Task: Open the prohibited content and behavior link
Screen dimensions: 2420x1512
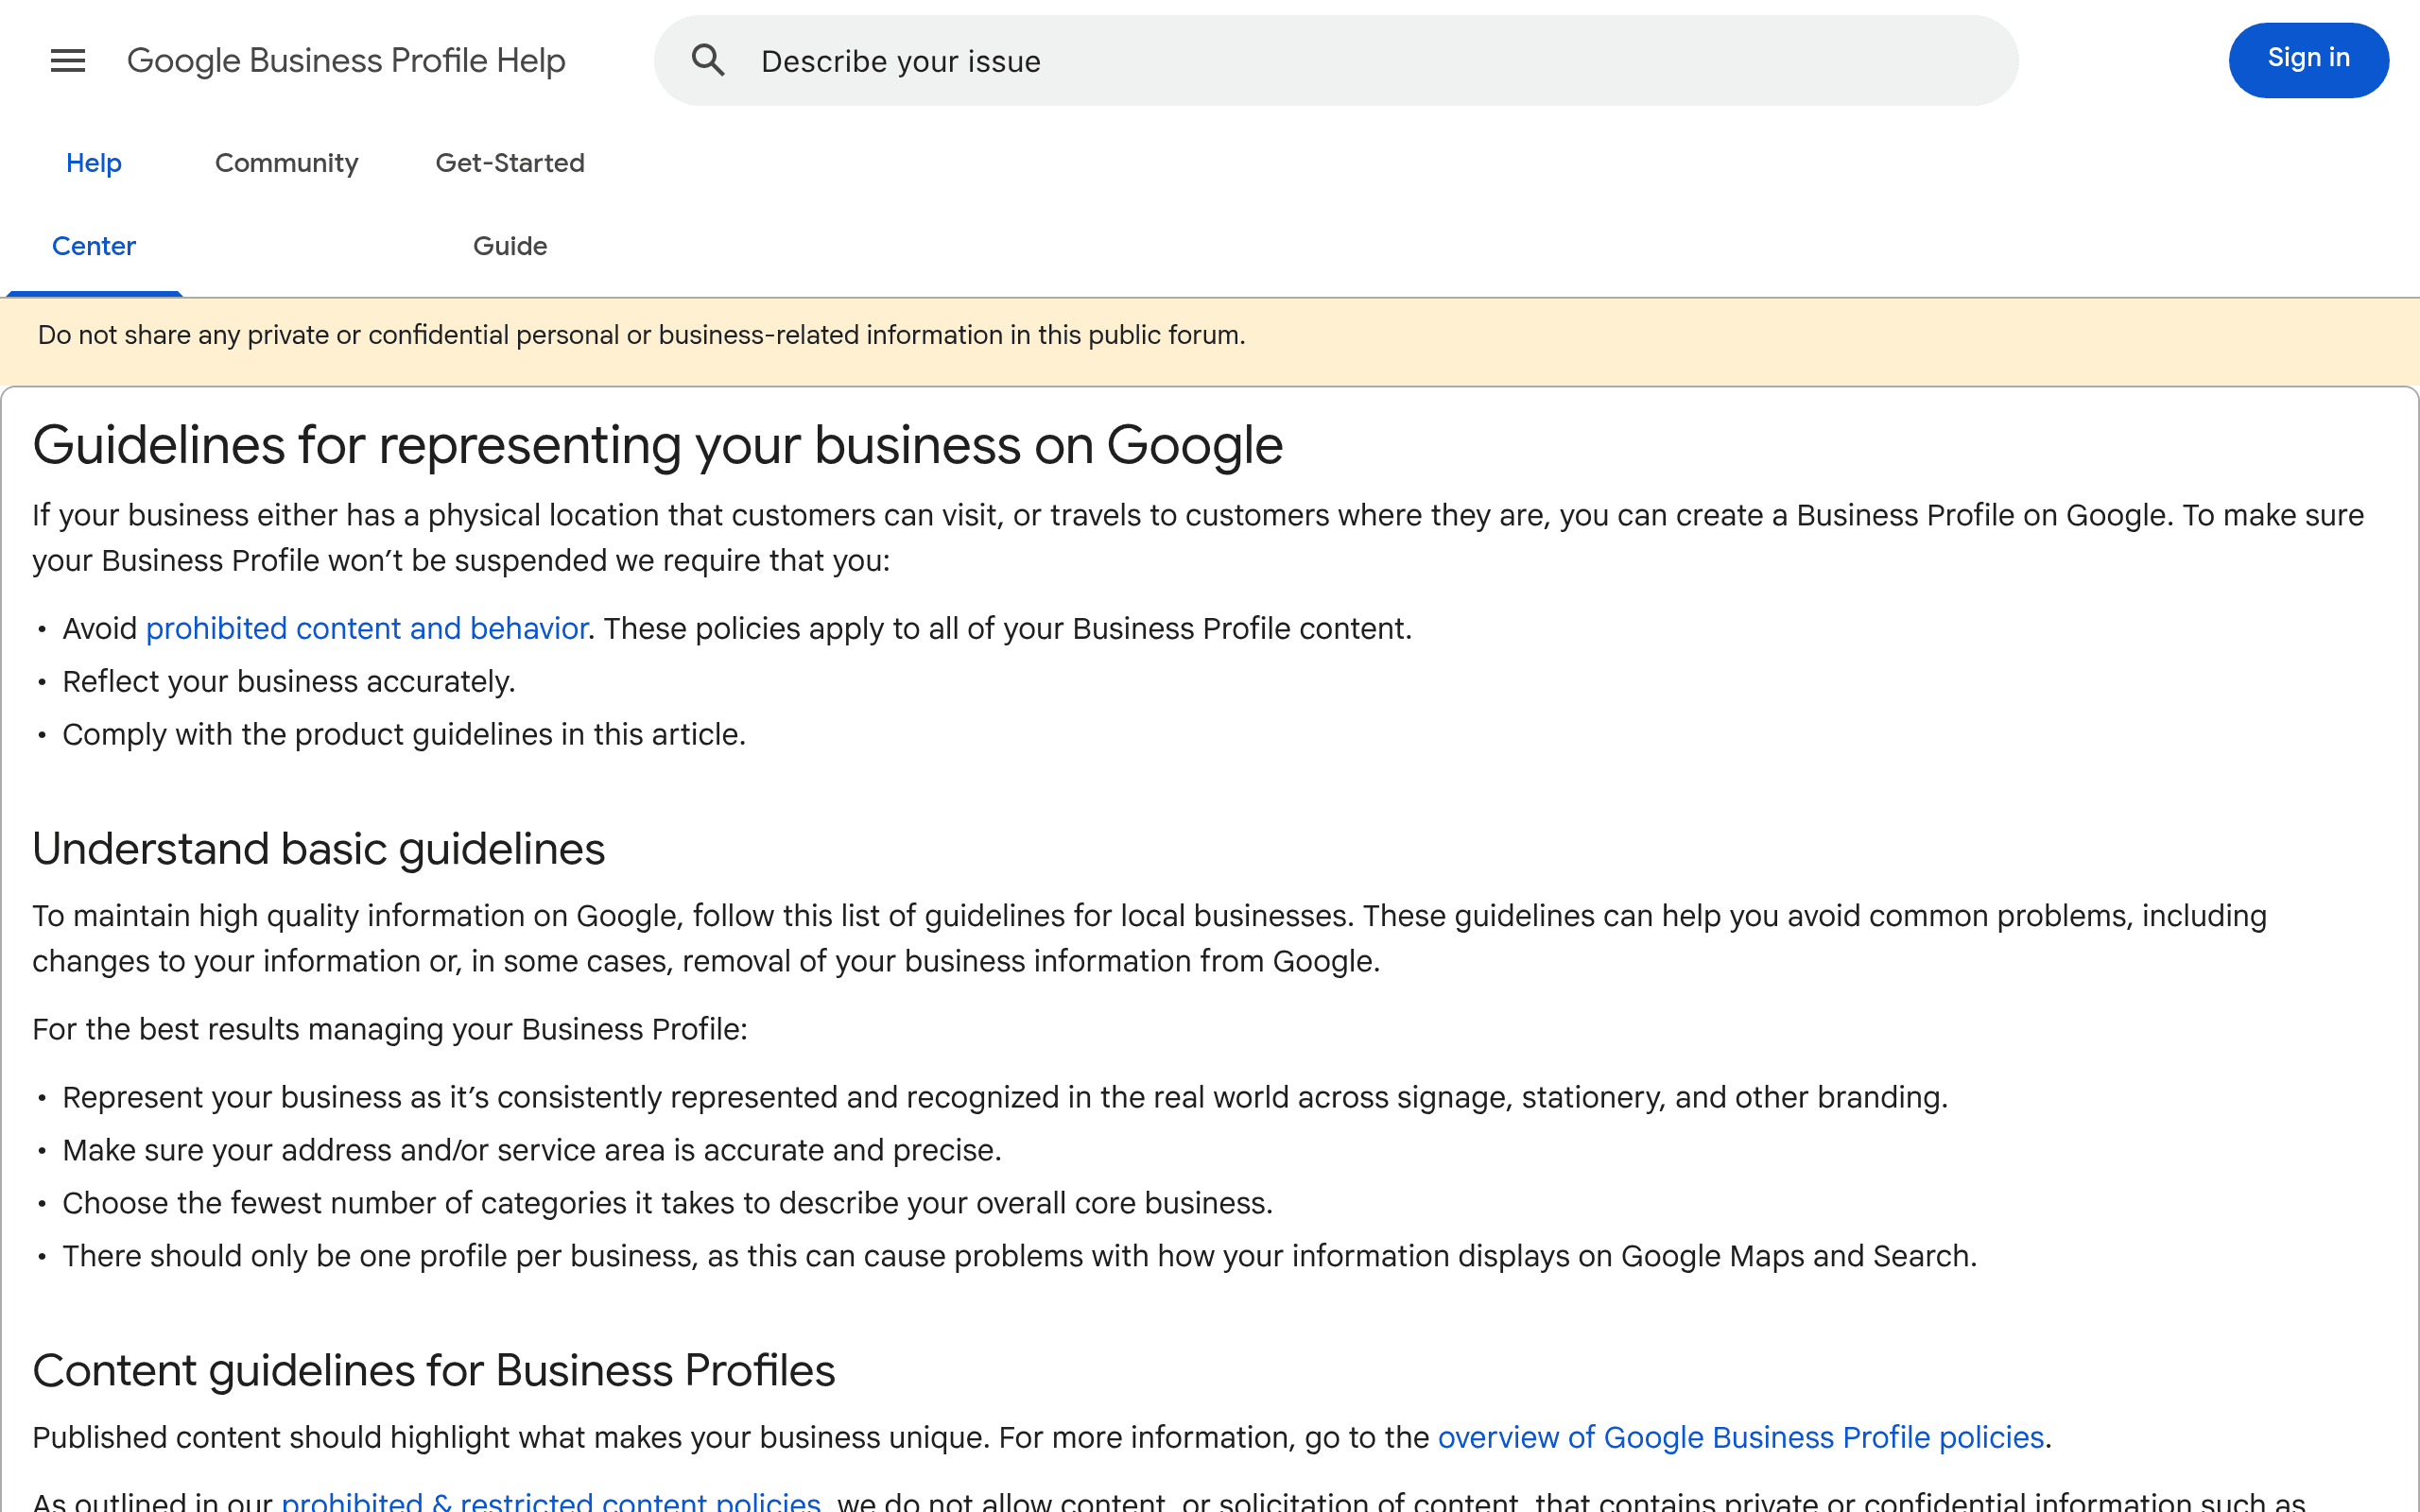Action: [x=367, y=628]
